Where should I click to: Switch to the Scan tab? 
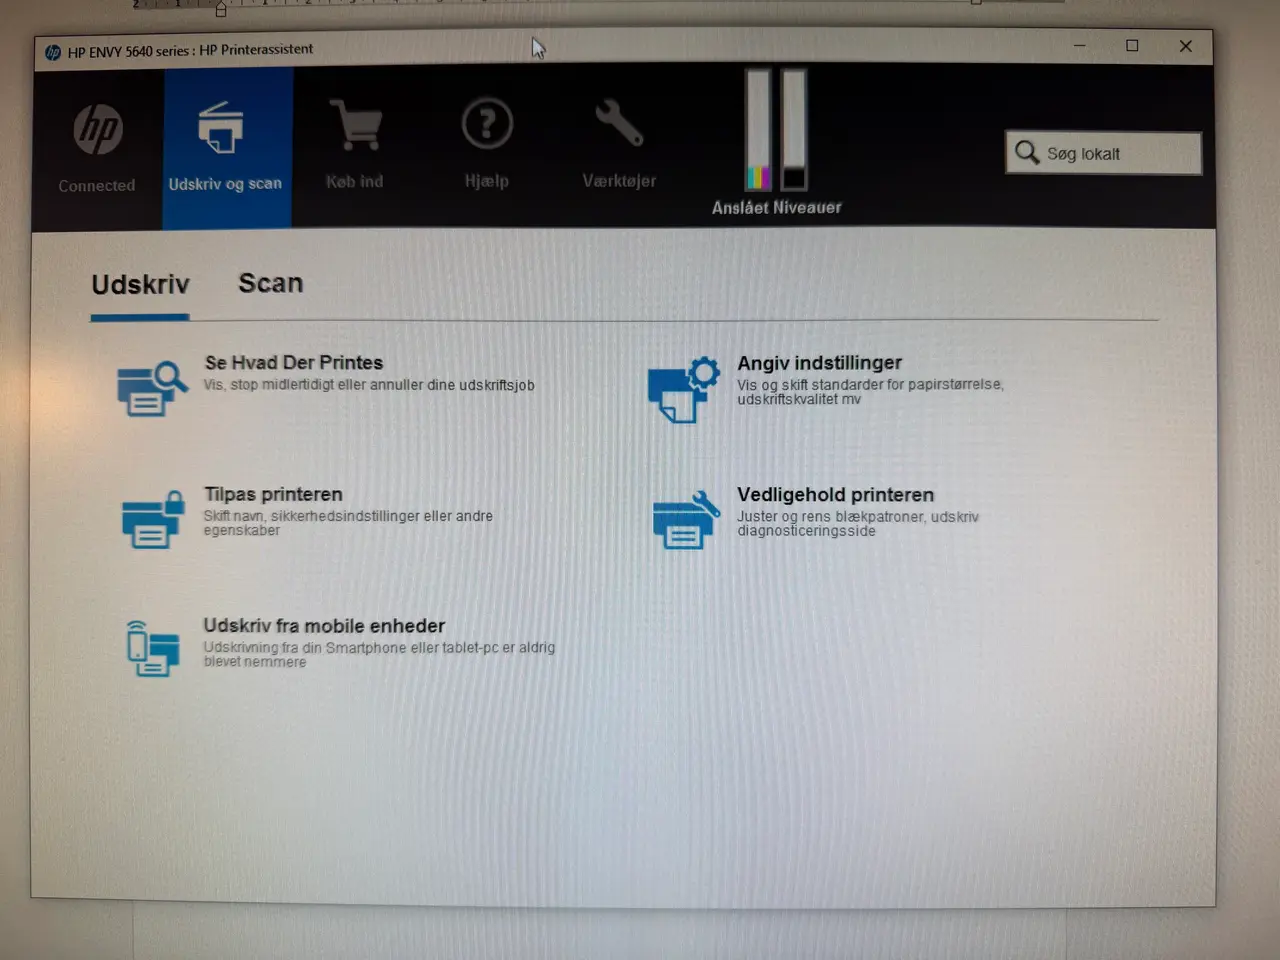point(270,283)
